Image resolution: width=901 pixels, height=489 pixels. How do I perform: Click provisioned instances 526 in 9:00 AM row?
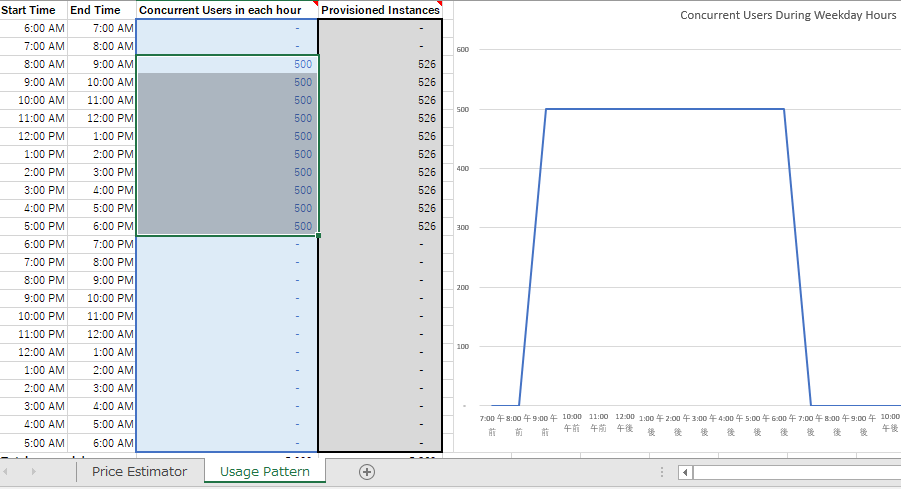click(380, 82)
